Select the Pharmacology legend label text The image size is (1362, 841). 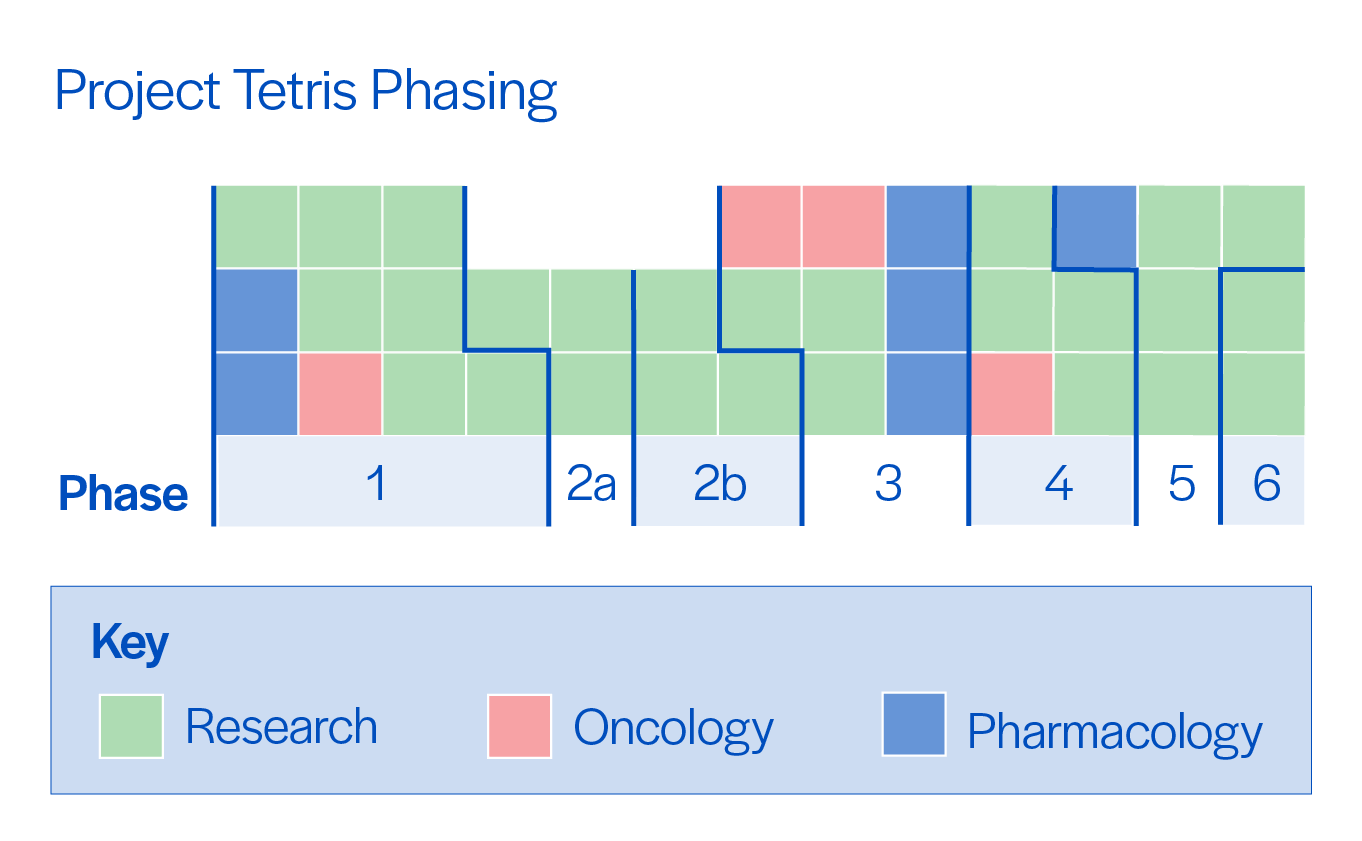point(1114,733)
